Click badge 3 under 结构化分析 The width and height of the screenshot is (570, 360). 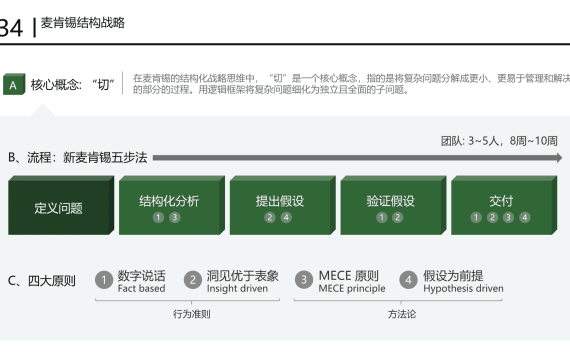[175, 217]
